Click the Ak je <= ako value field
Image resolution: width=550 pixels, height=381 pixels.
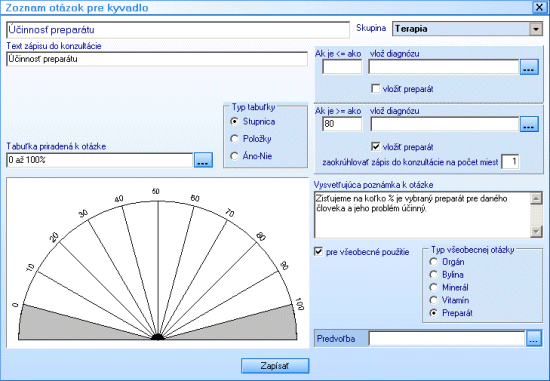pos(342,67)
